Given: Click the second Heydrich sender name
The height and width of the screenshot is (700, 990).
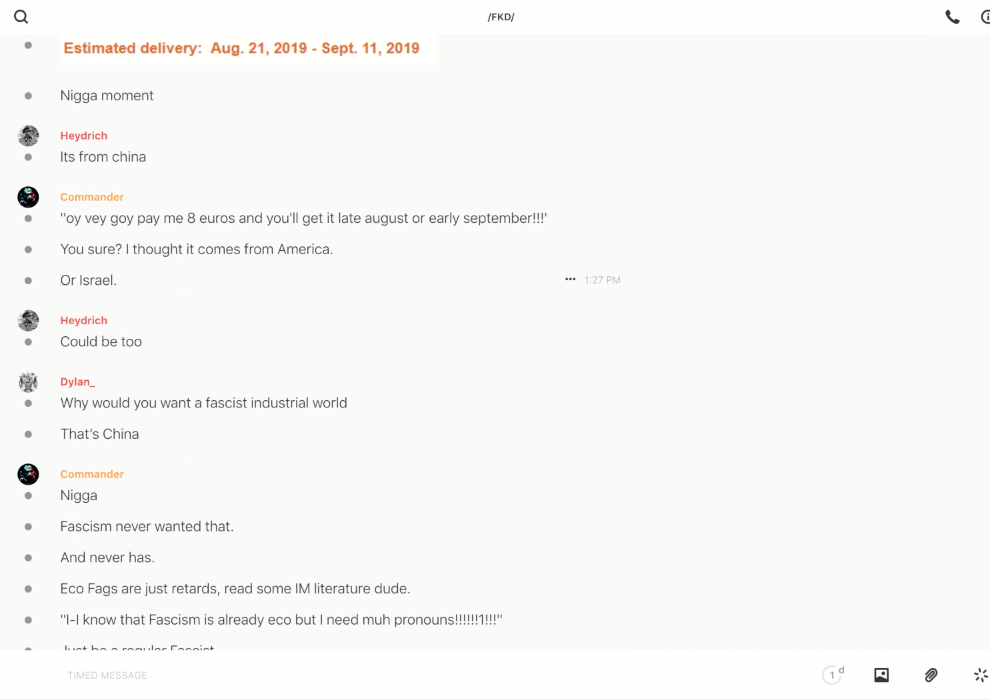Looking at the screenshot, I should coord(83,320).
